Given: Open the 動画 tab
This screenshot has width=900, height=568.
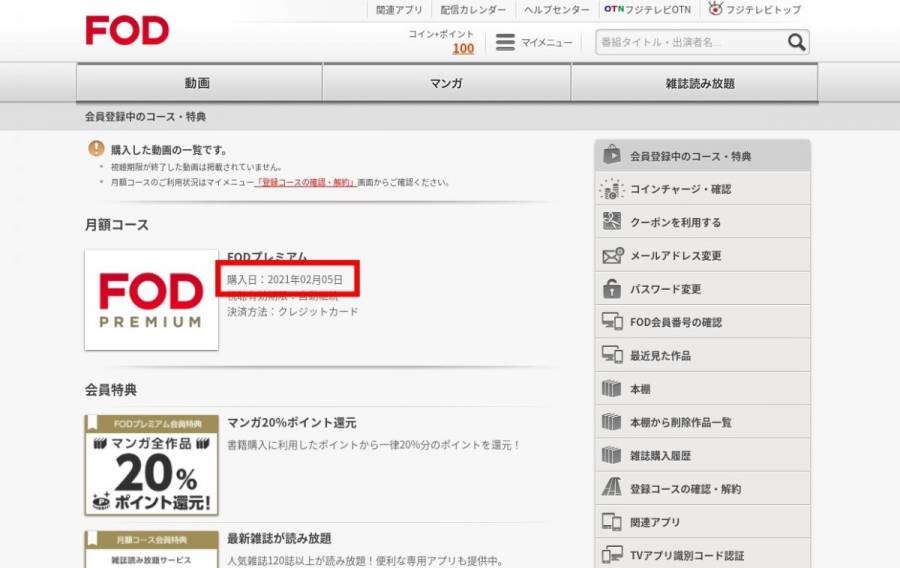Looking at the screenshot, I should 199,83.
